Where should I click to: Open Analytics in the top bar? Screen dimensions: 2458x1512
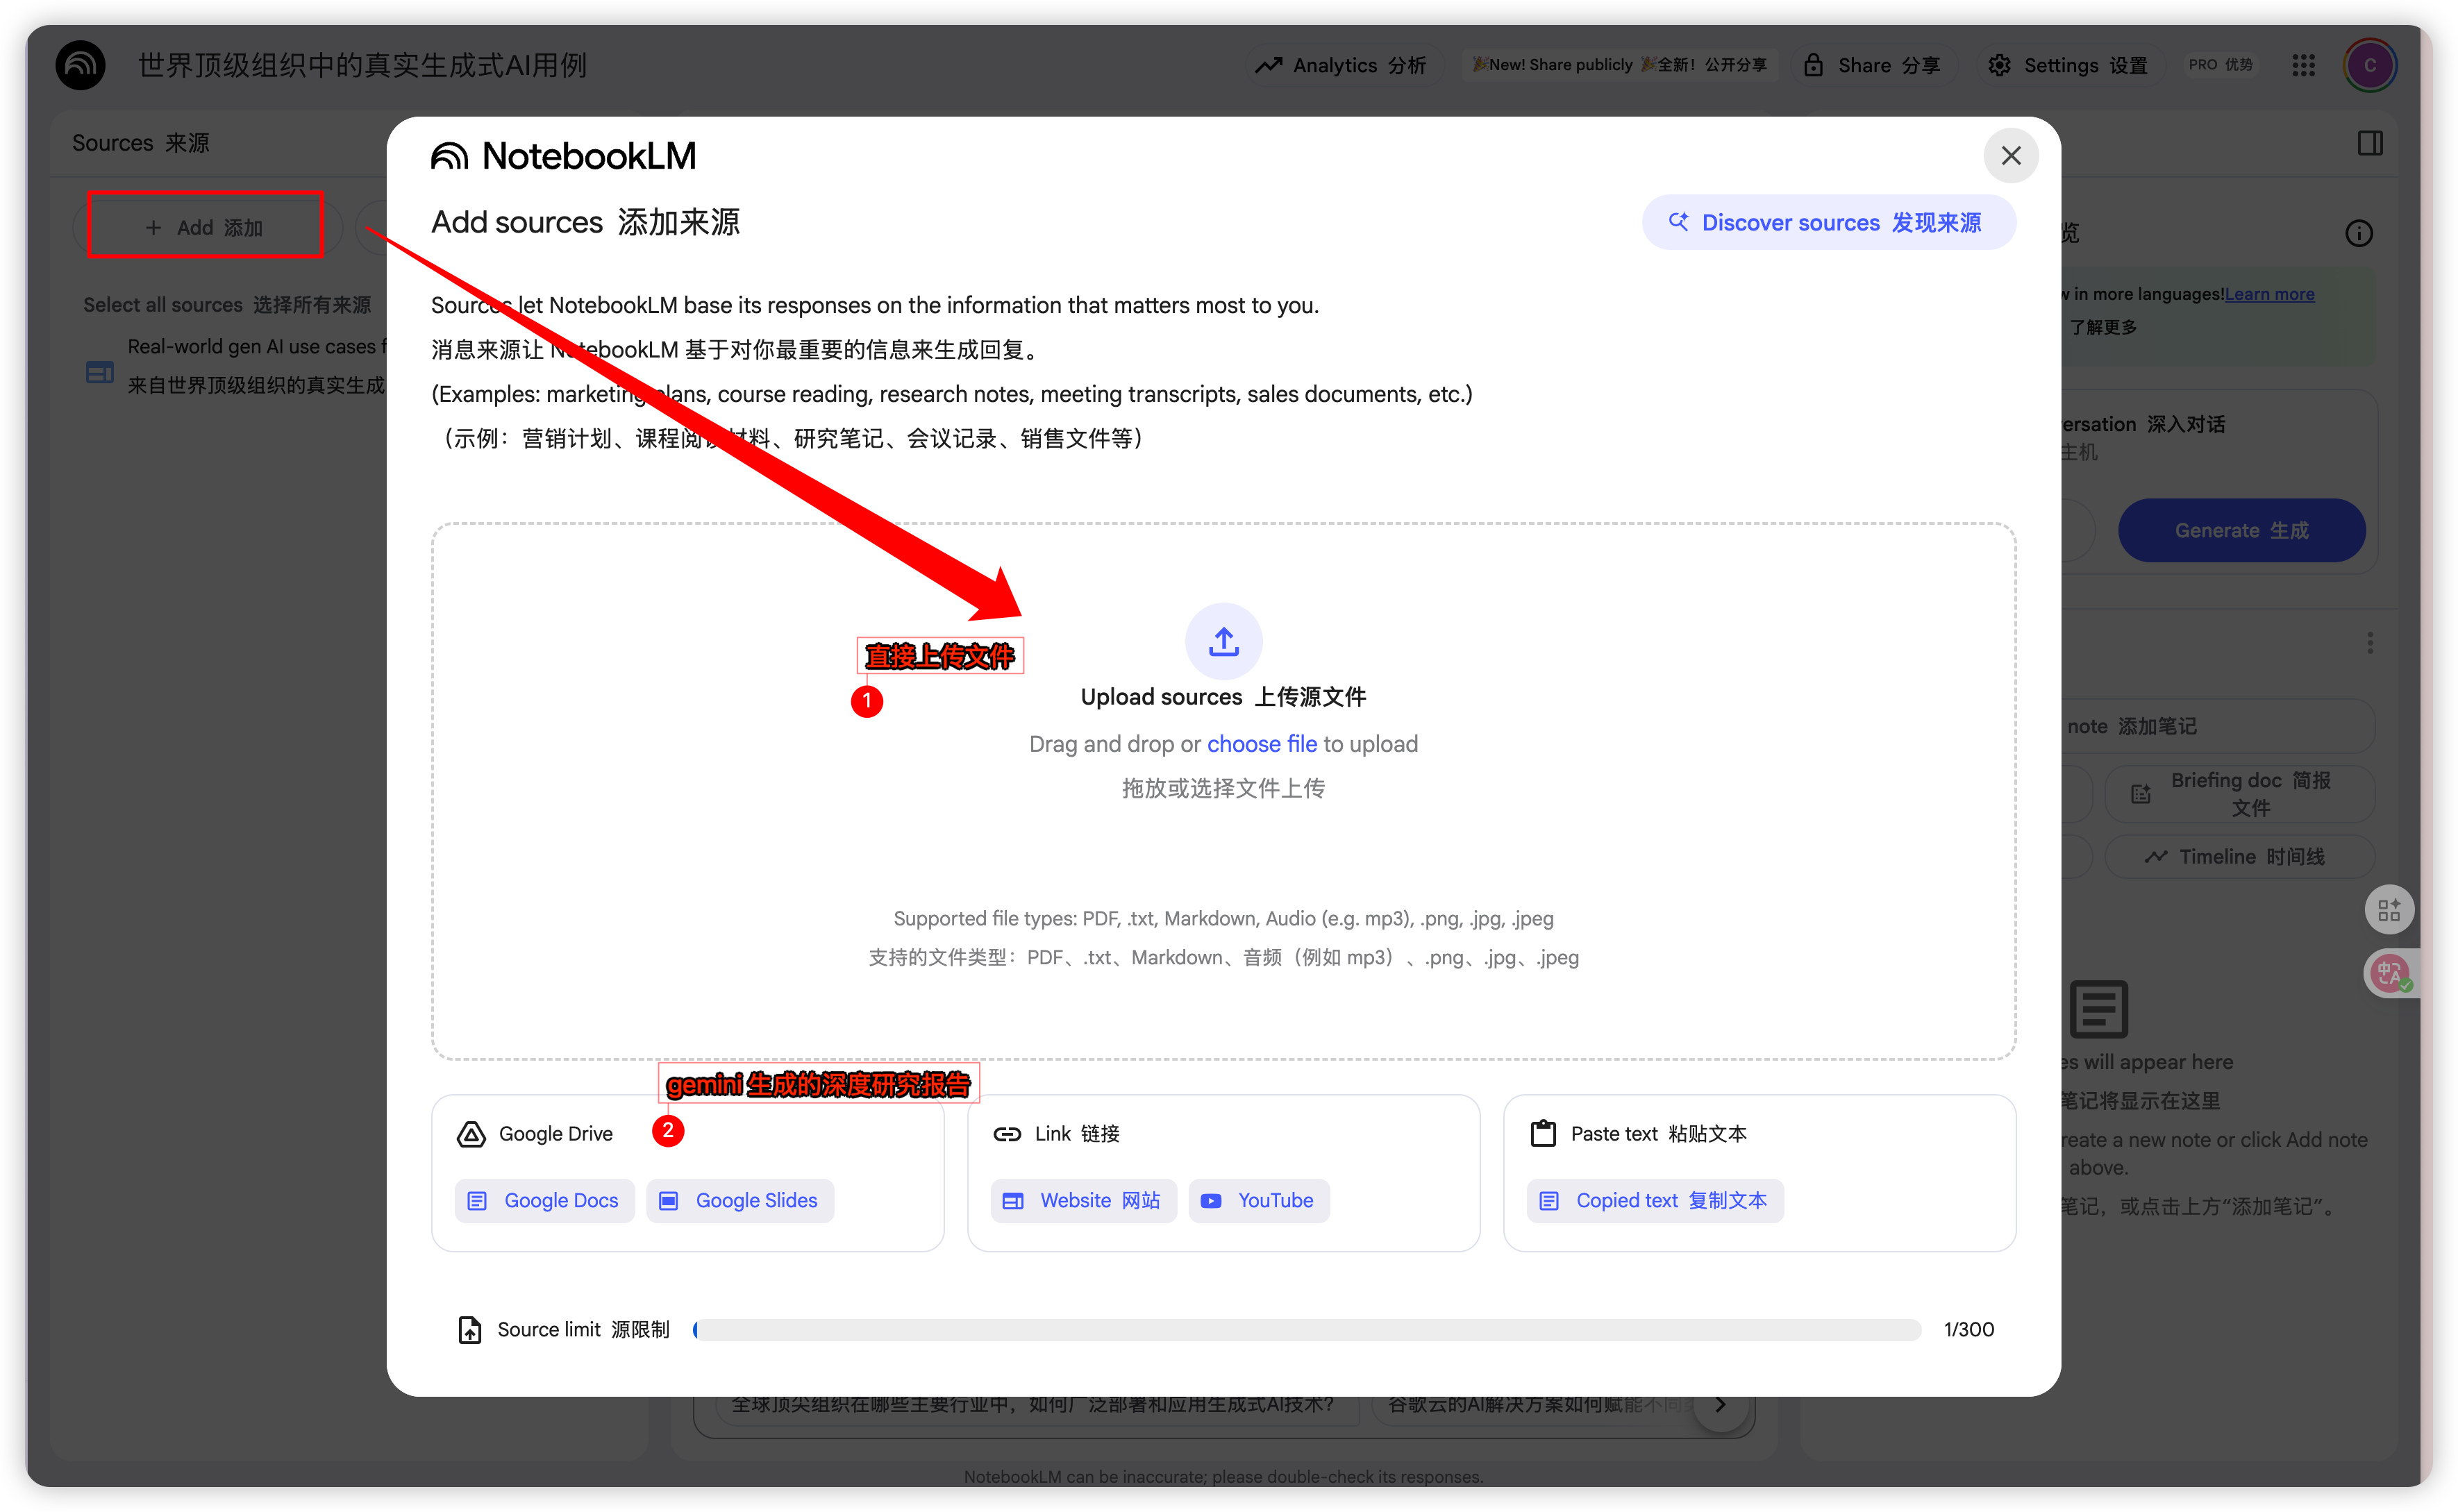[1340, 65]
